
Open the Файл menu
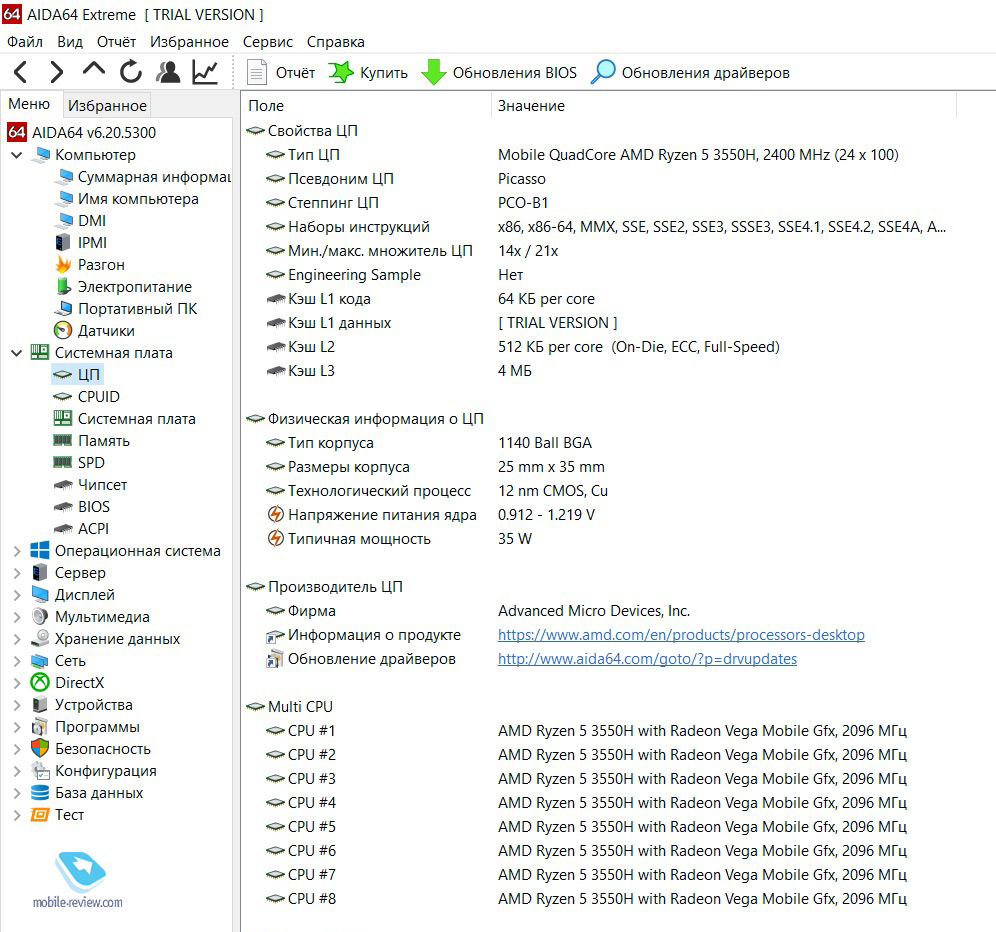pyautogui.click(x=25, y=42)
